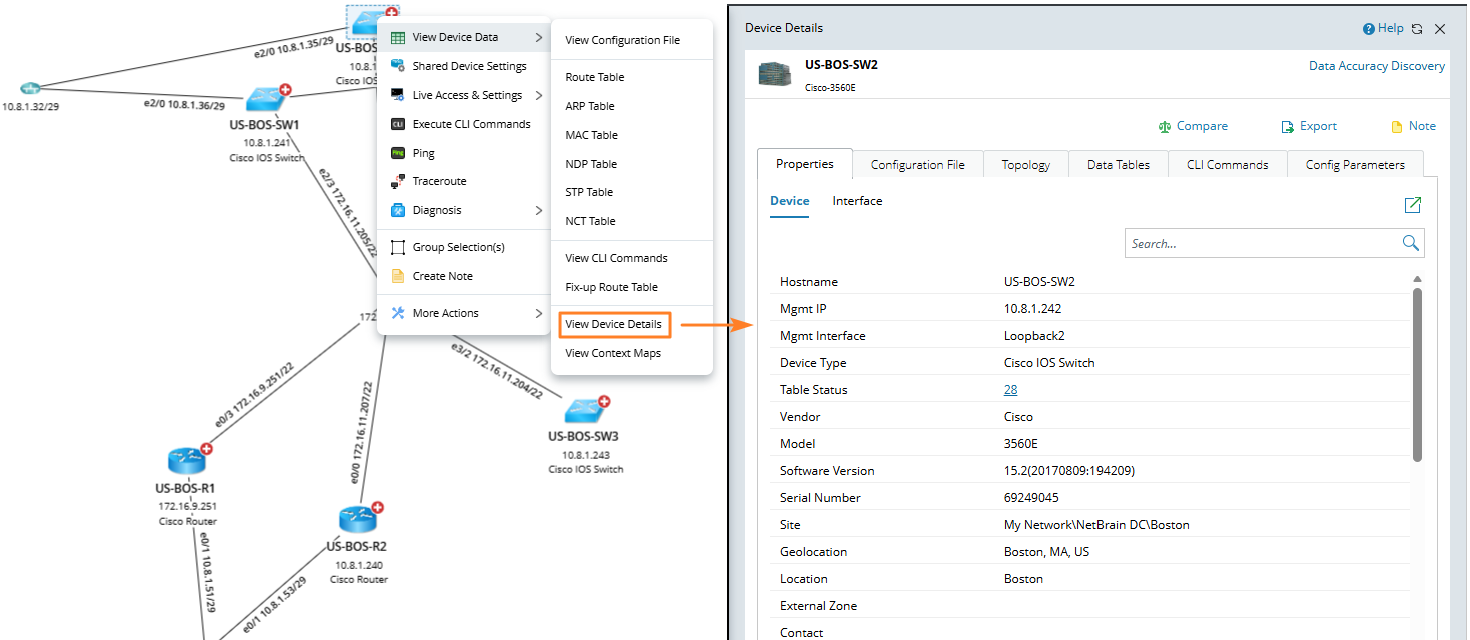
Task: Click the Table Status value 28 link
Action: click(1010, 390)
